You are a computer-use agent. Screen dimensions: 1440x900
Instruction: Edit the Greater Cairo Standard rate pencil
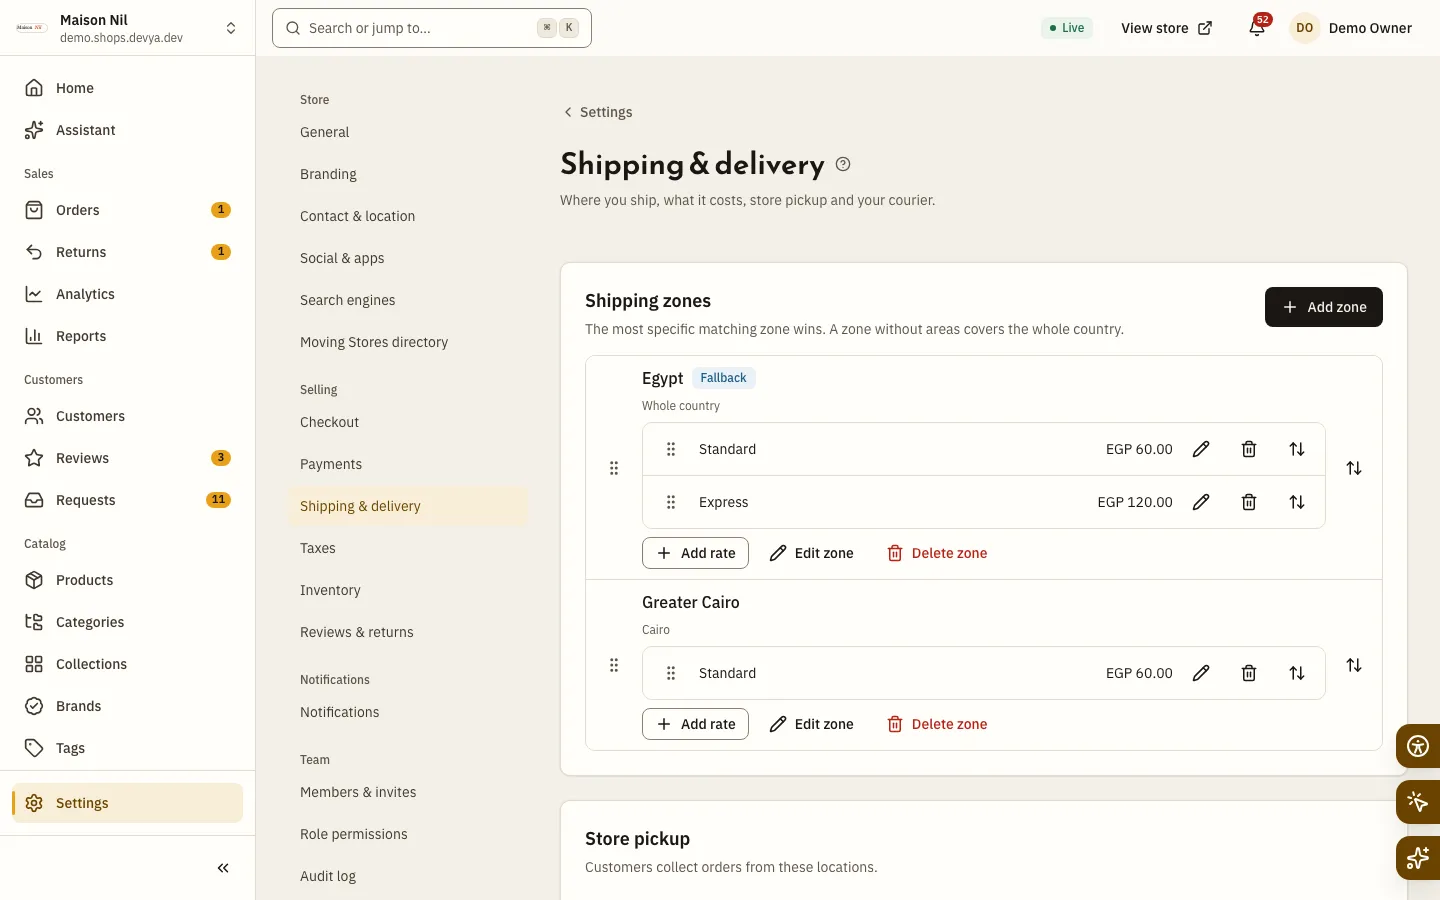(1201, 673)
